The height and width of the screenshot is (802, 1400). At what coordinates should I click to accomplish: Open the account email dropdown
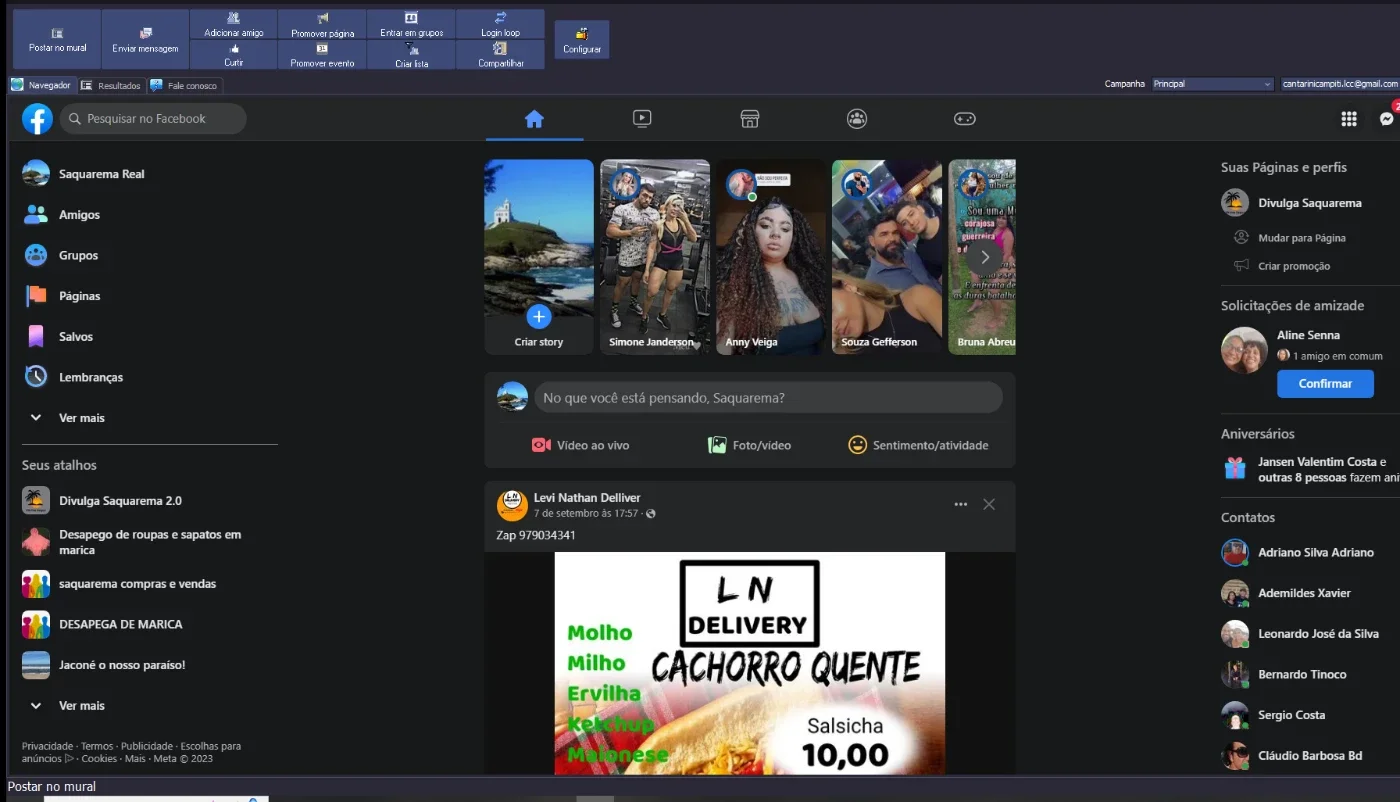tap(1340, 84)
